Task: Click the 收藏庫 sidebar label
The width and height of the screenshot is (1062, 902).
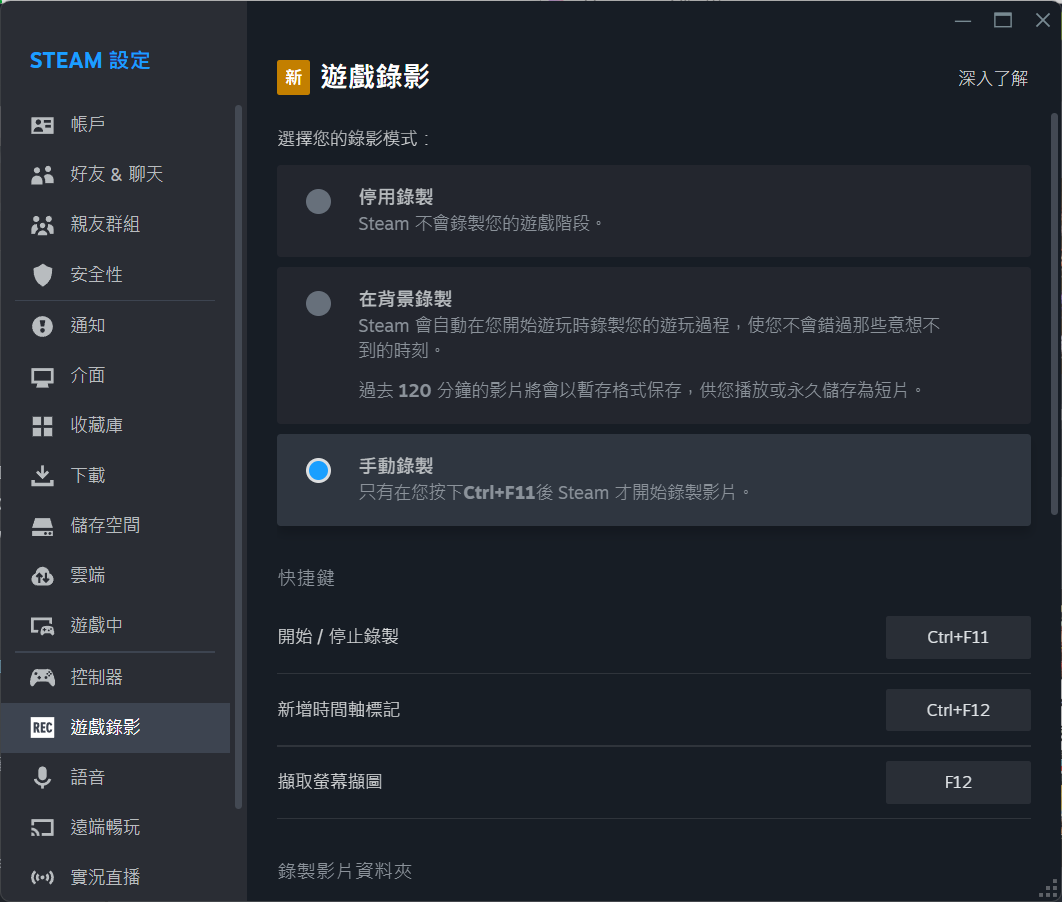Action: (97, 425)
